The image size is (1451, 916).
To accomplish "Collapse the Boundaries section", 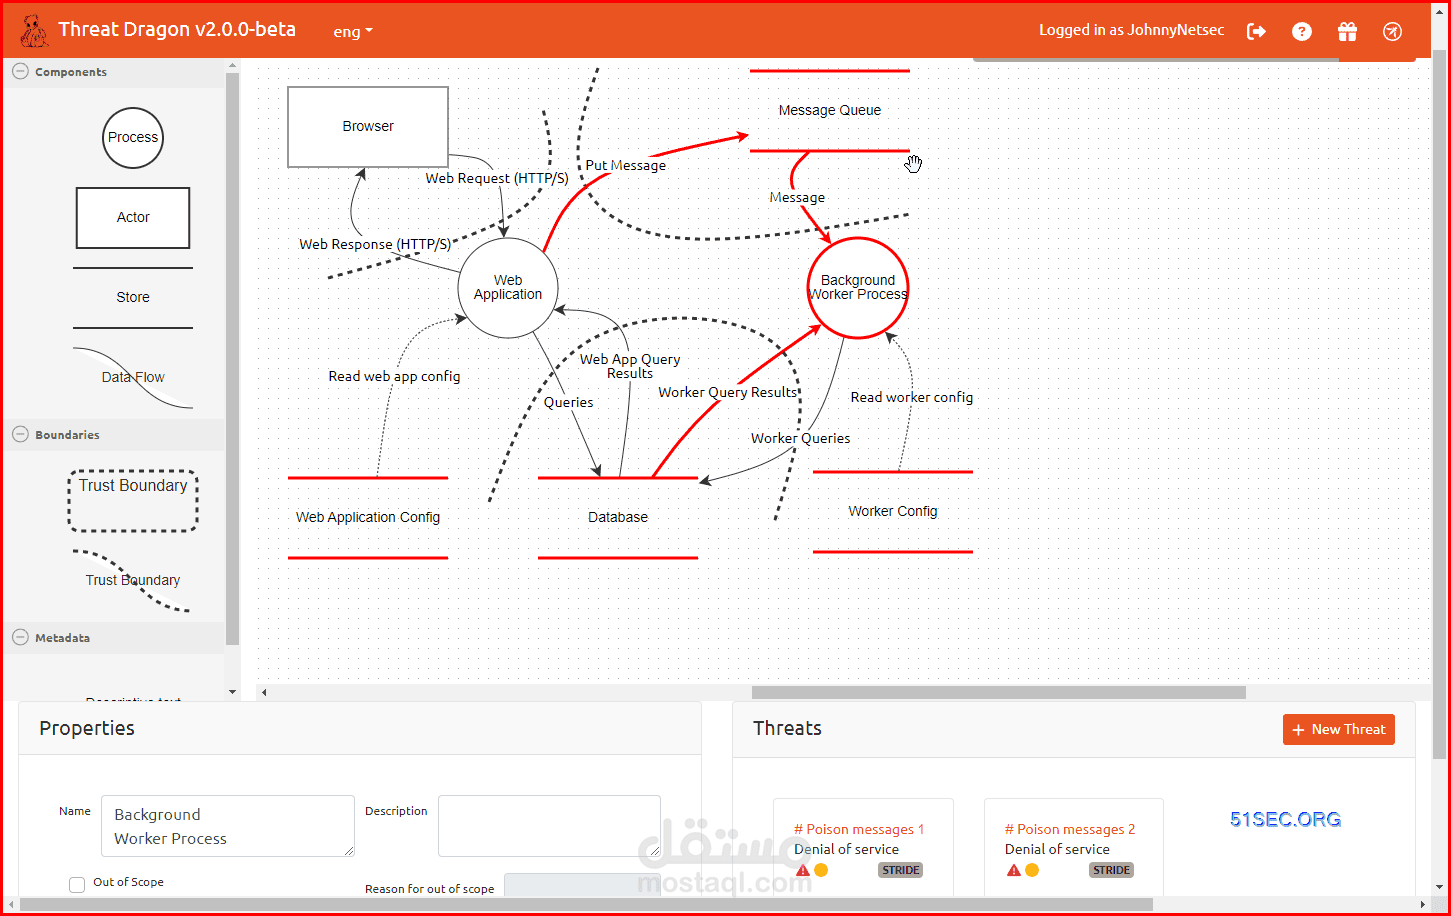I will point(19,435).
